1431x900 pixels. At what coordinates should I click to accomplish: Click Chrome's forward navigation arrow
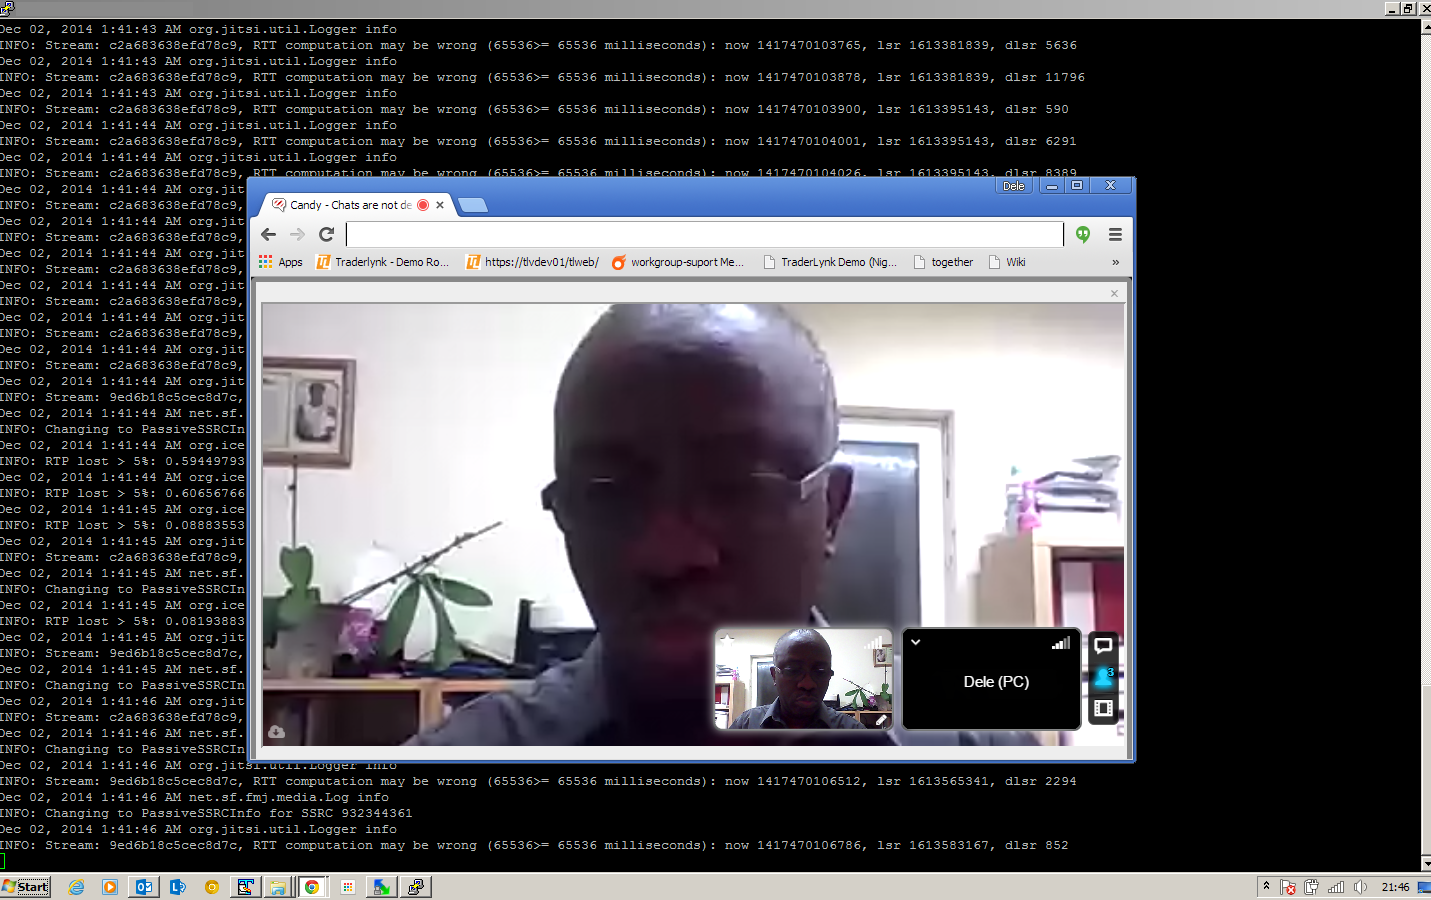click(297, 234)
